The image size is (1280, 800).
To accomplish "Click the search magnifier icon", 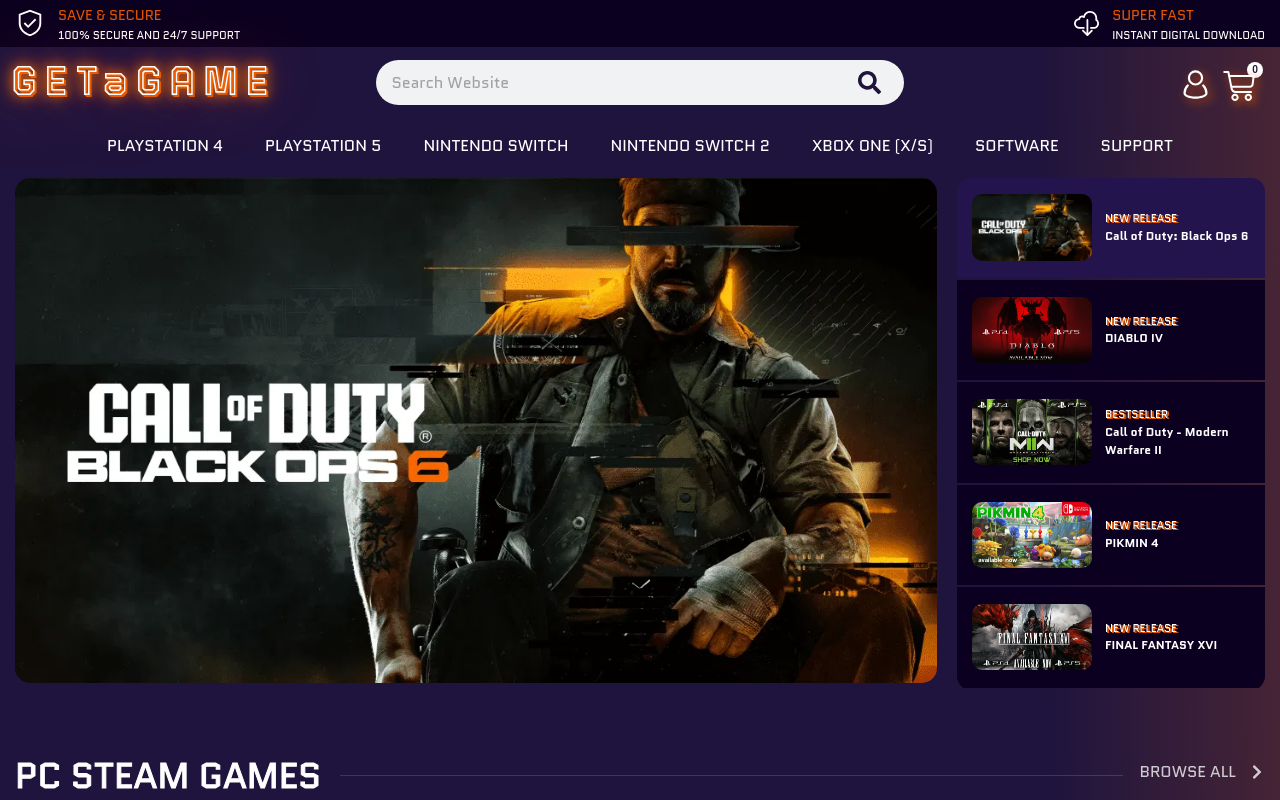I will point(869,82).
